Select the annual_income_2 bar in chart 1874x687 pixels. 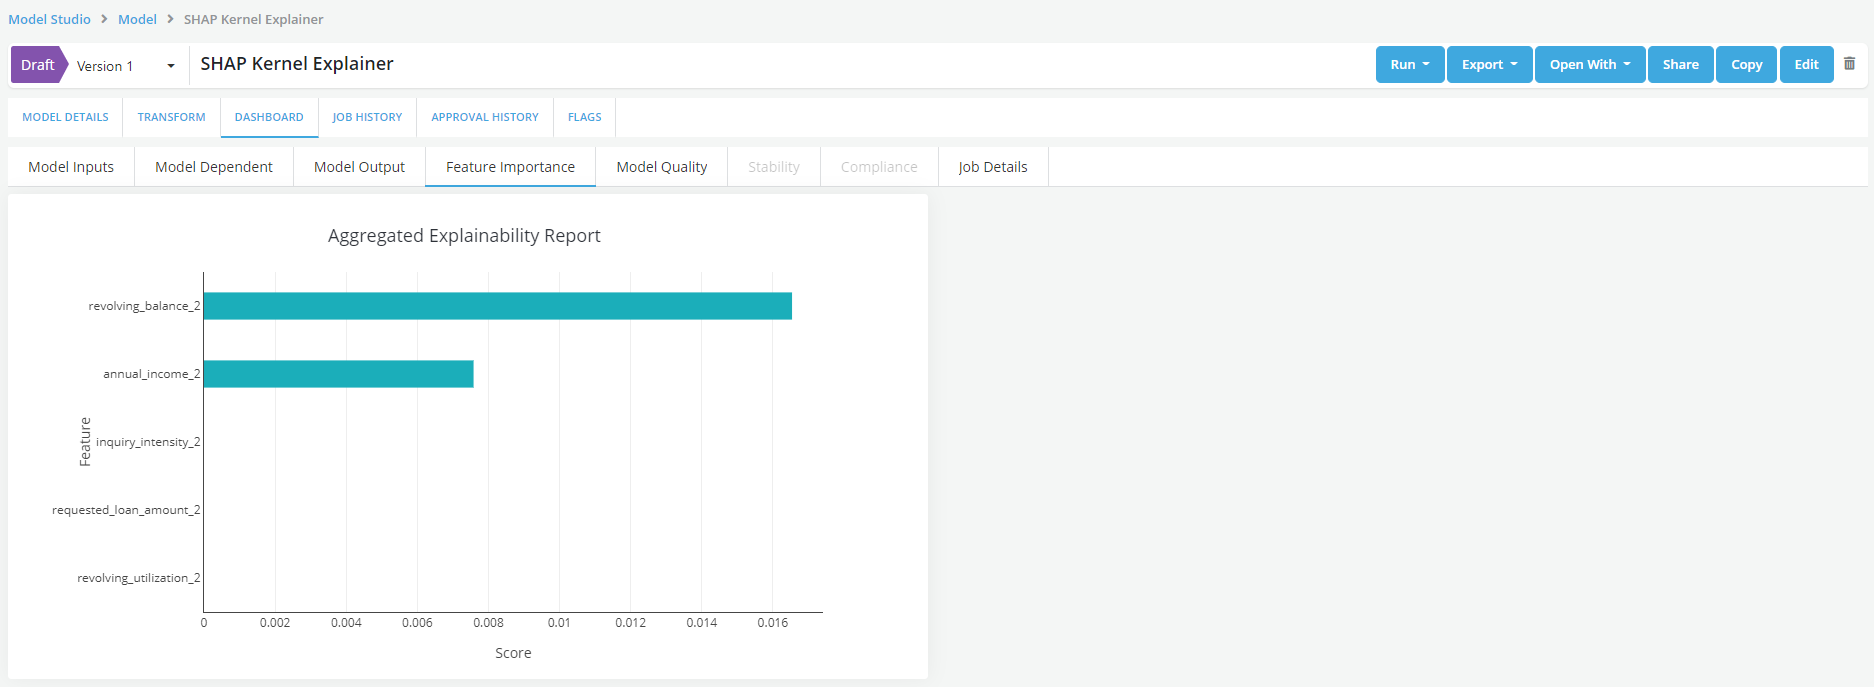pyautogui.click(x=338, y=374)
